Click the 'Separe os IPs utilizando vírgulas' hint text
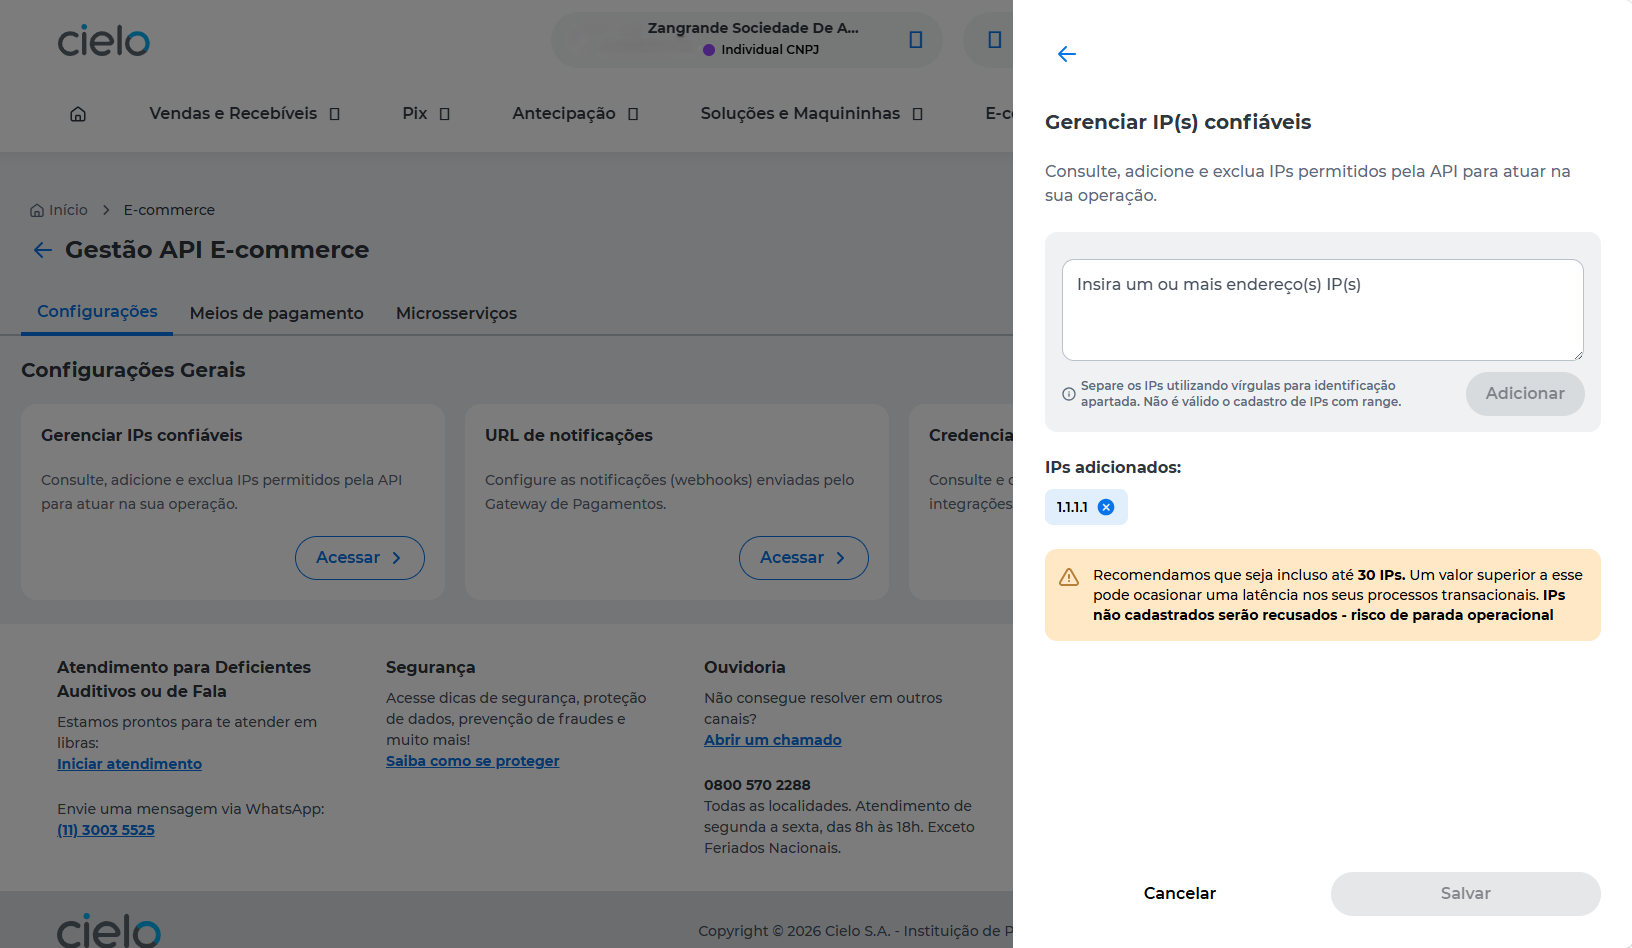 [x=1241, y=394]
